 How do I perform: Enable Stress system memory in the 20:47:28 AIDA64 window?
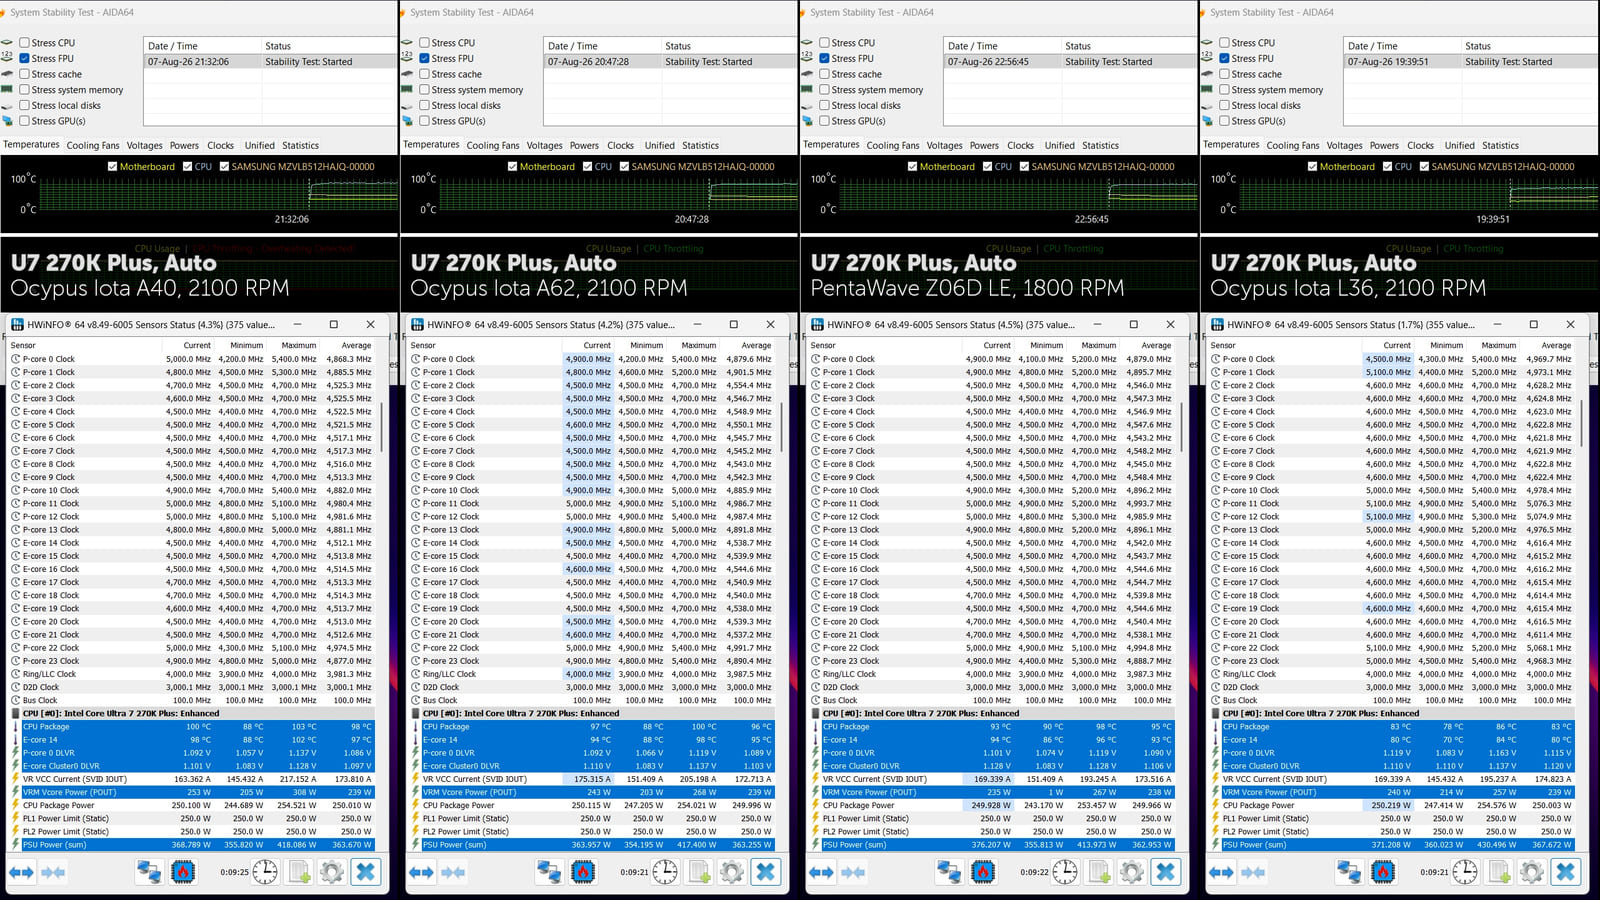coord(424,90)
